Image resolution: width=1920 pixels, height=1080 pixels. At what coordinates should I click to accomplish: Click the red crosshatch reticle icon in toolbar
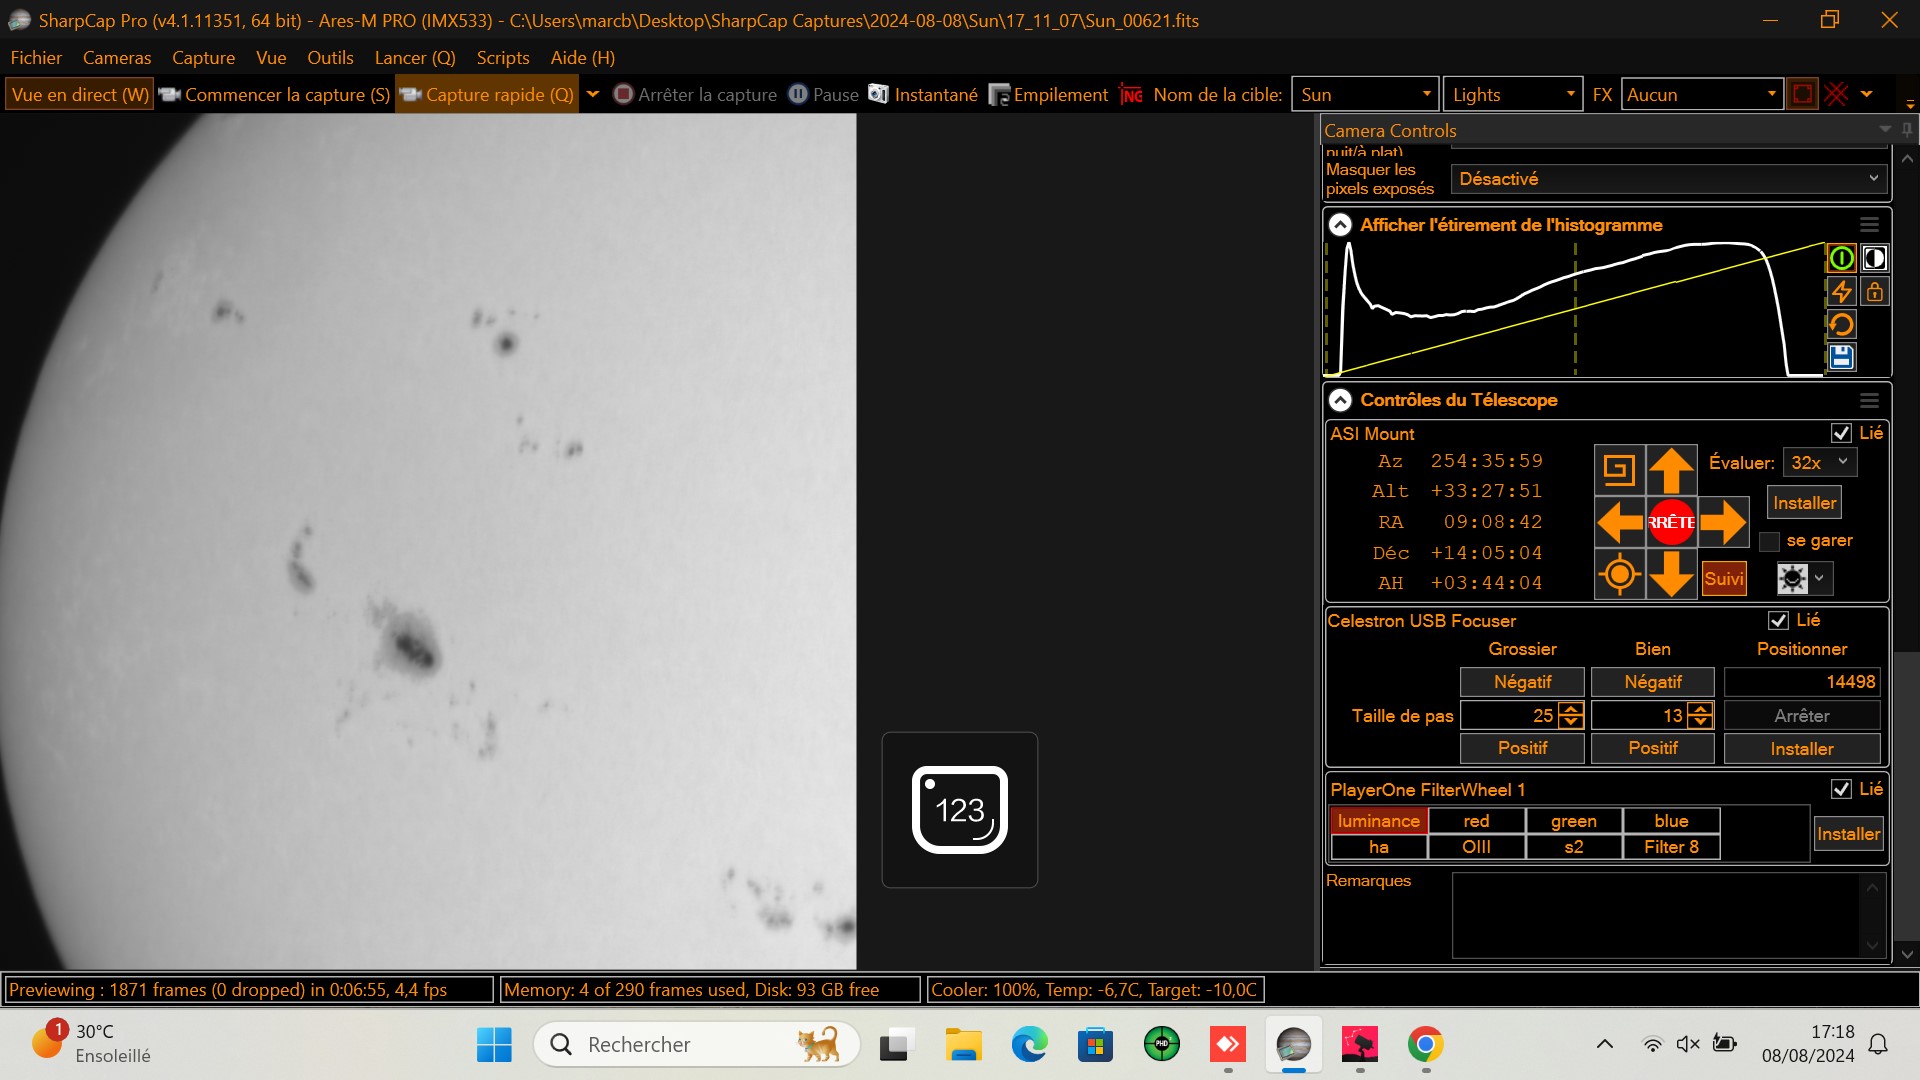pos(1836,94)
